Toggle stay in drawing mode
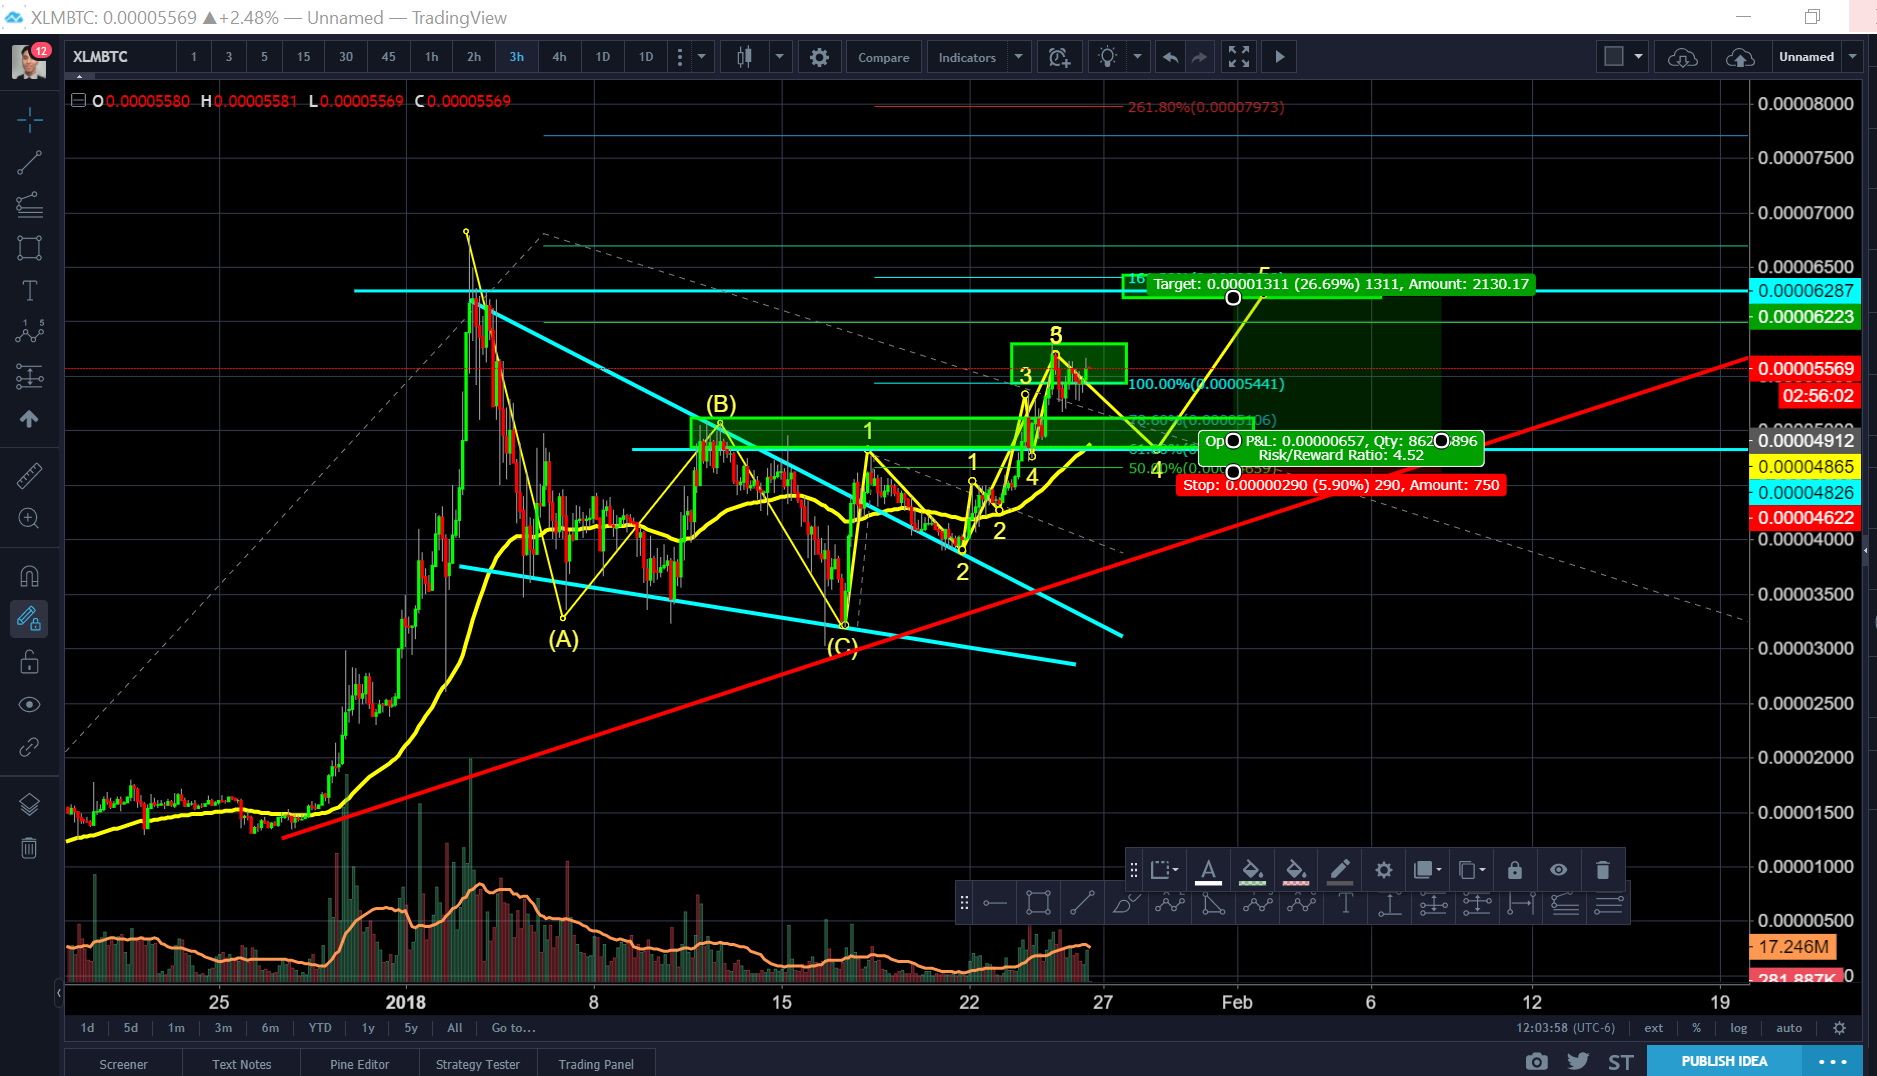This screenshot has height=1076, width=1877. 29,619
